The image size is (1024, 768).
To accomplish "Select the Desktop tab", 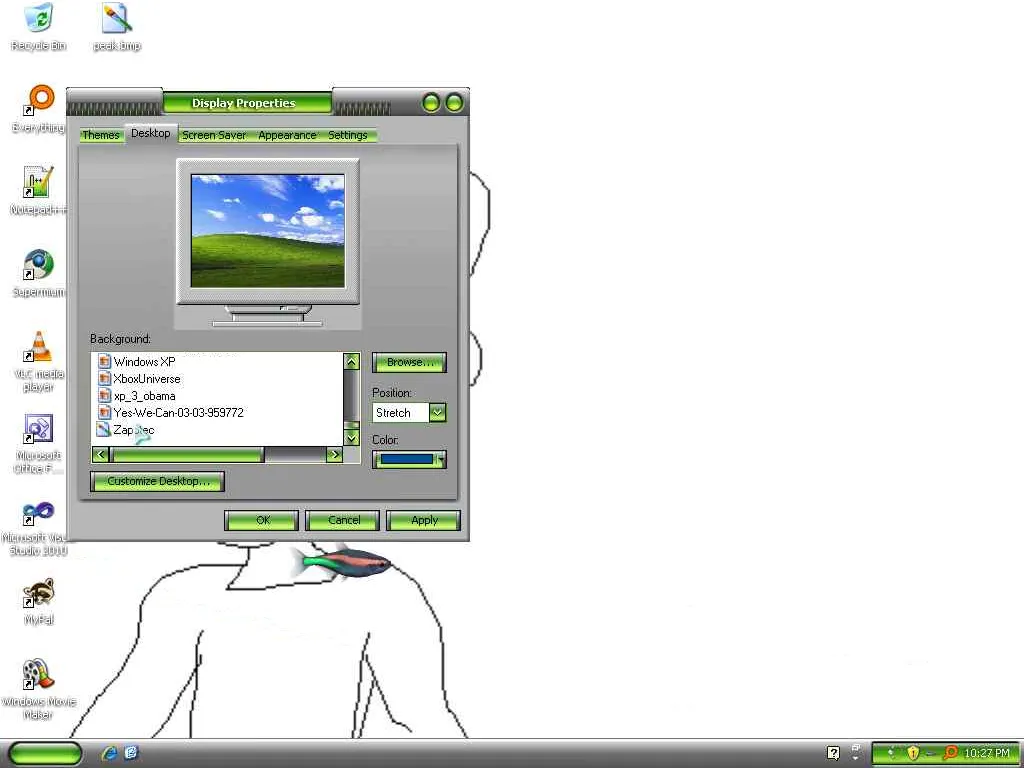I will click(x=150, y=133).
